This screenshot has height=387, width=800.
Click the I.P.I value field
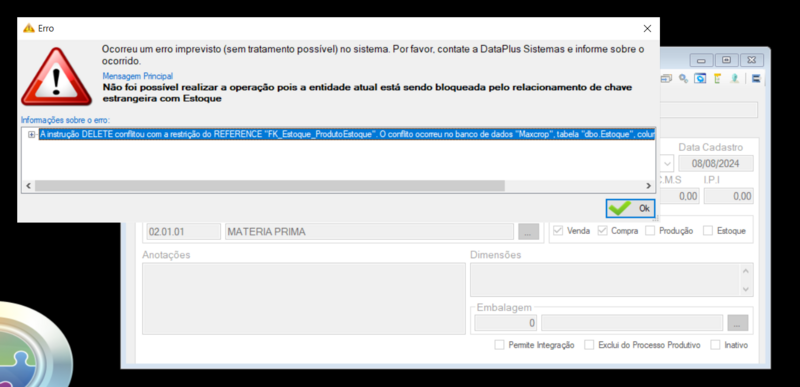(728, 196)
